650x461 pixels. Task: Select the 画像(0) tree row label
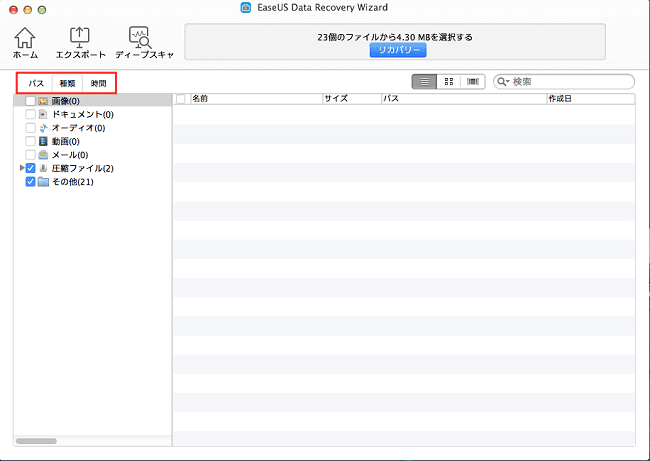point(65,101)
